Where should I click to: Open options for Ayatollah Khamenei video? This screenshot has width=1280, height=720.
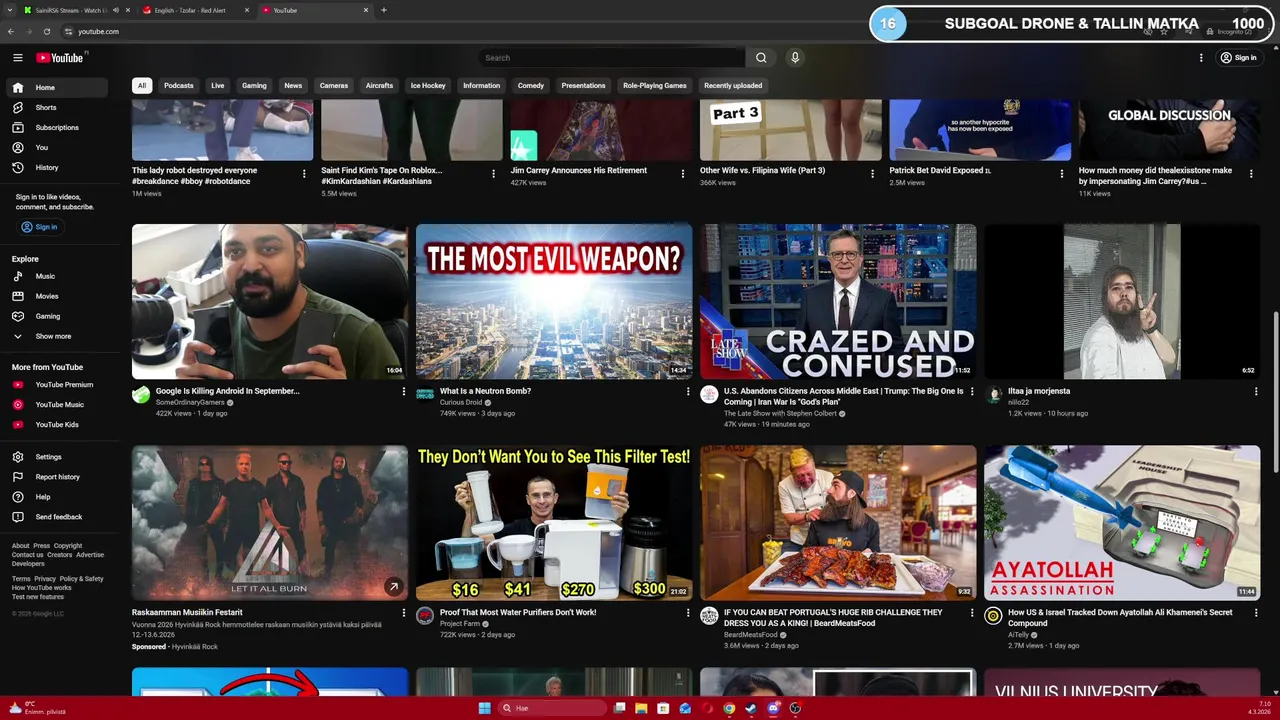click(x=1256, y=613)
